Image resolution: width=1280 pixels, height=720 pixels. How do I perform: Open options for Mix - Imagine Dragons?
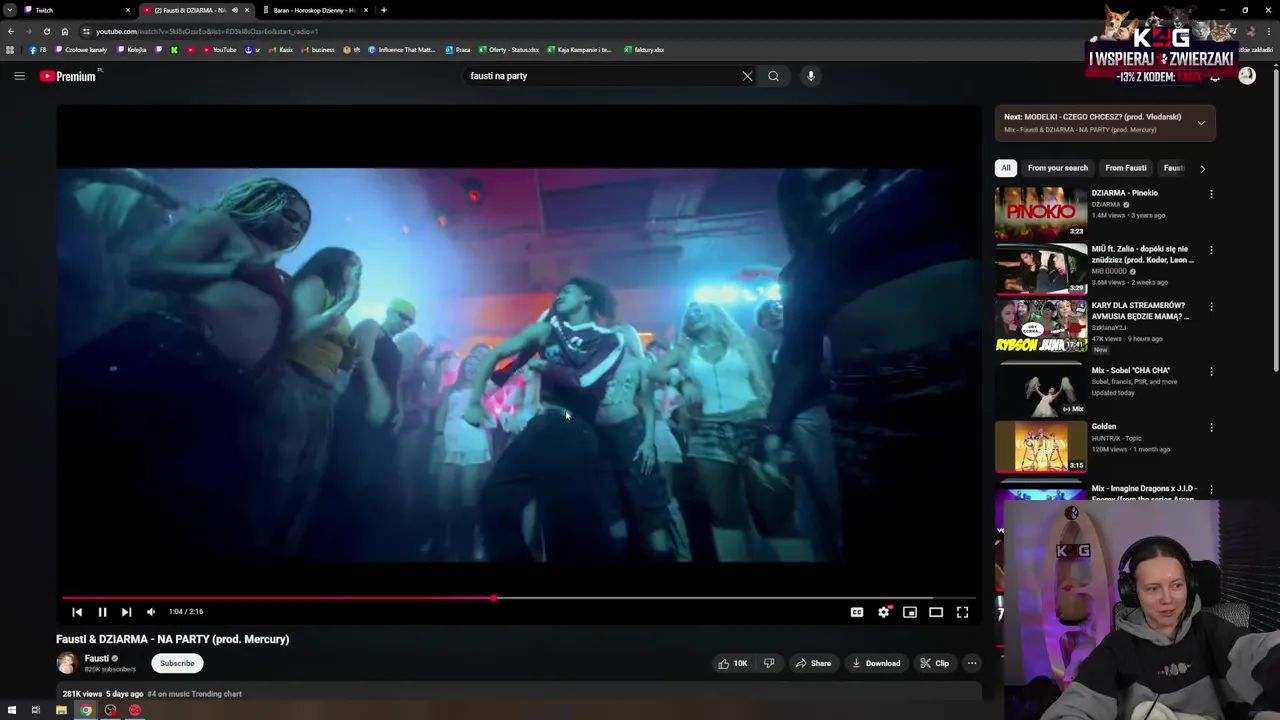[1211, 489]
